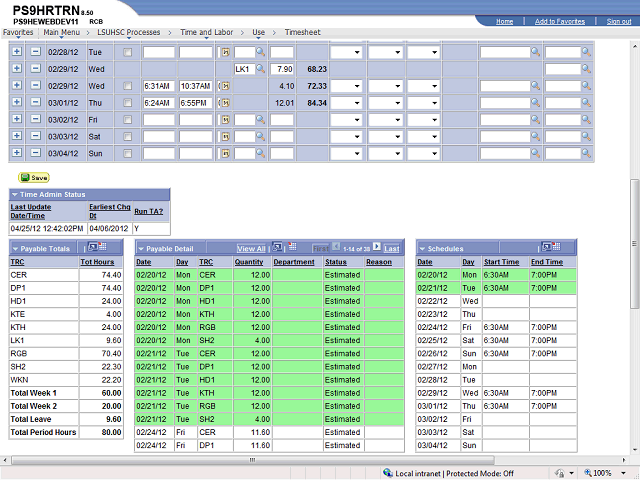Viewport: 640px width, 480px height.
Task: Open the Use menu
Action: [258, 32]
